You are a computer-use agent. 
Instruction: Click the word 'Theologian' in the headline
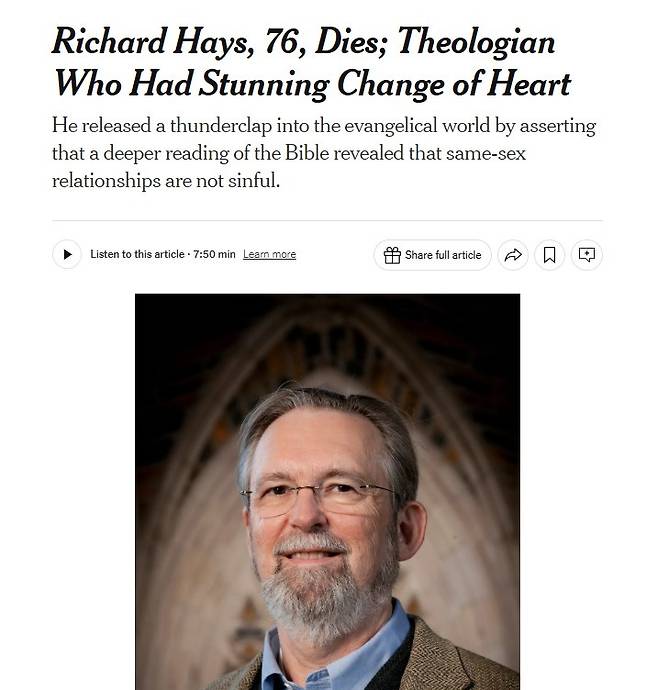483,43
